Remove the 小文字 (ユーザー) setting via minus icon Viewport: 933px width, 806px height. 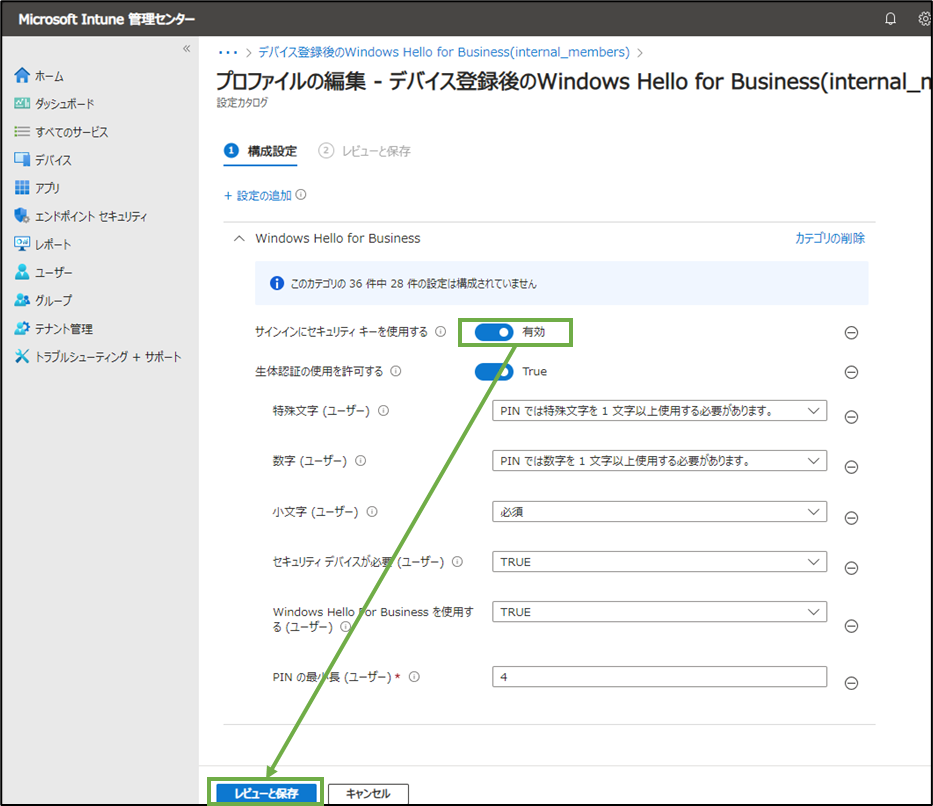pos(851,518)
